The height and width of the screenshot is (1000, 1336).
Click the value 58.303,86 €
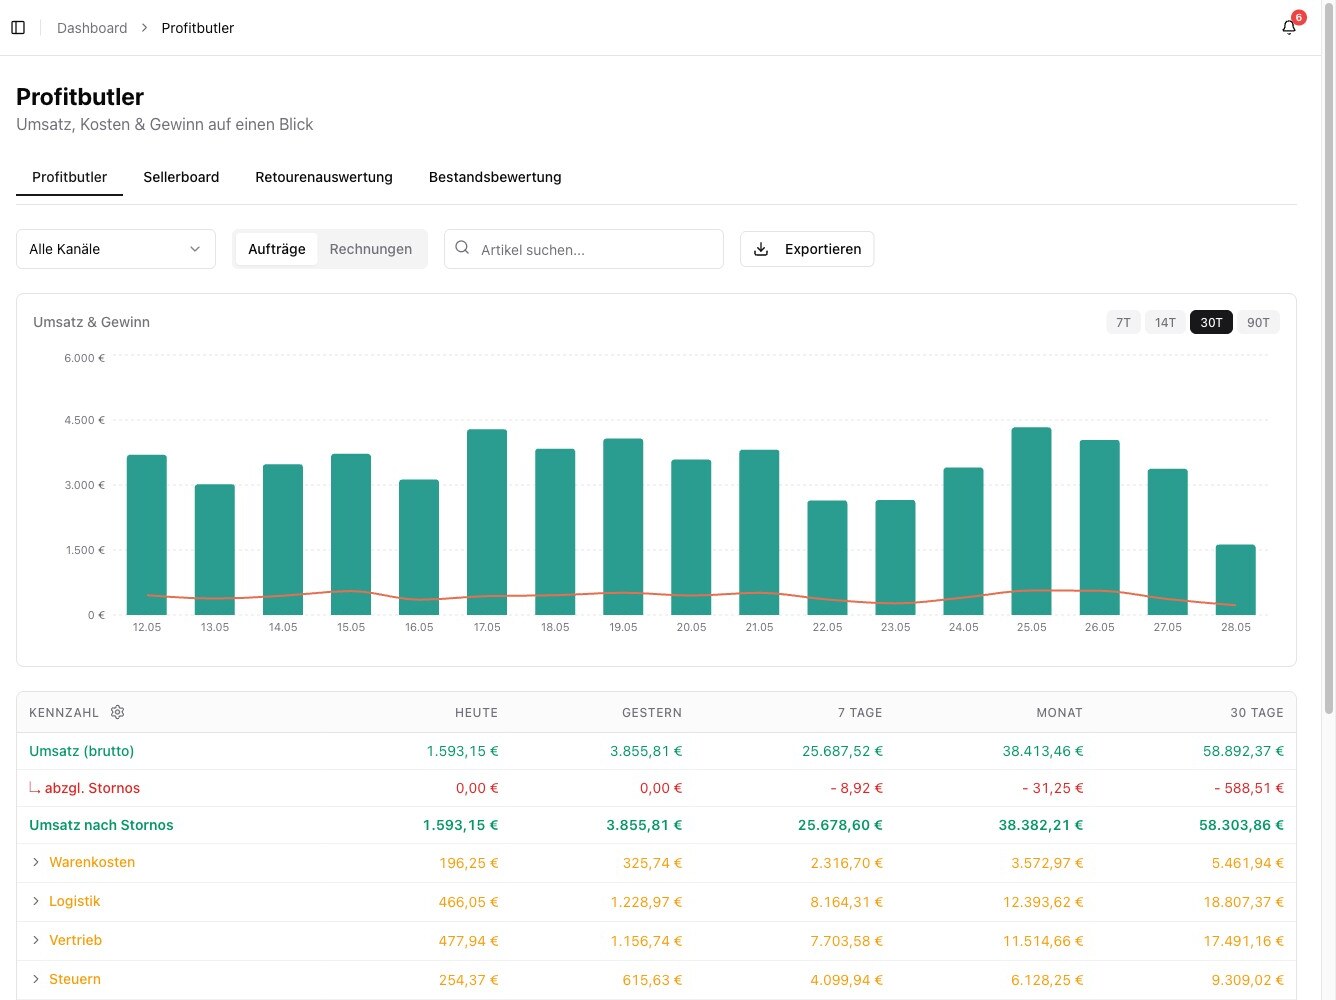click(1241, 825)
